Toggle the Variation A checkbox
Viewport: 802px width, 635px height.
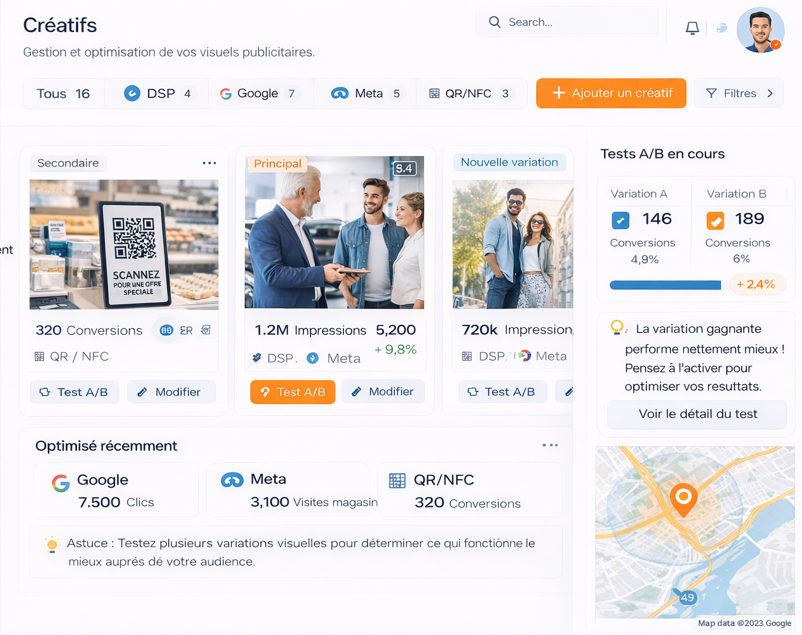620,221
